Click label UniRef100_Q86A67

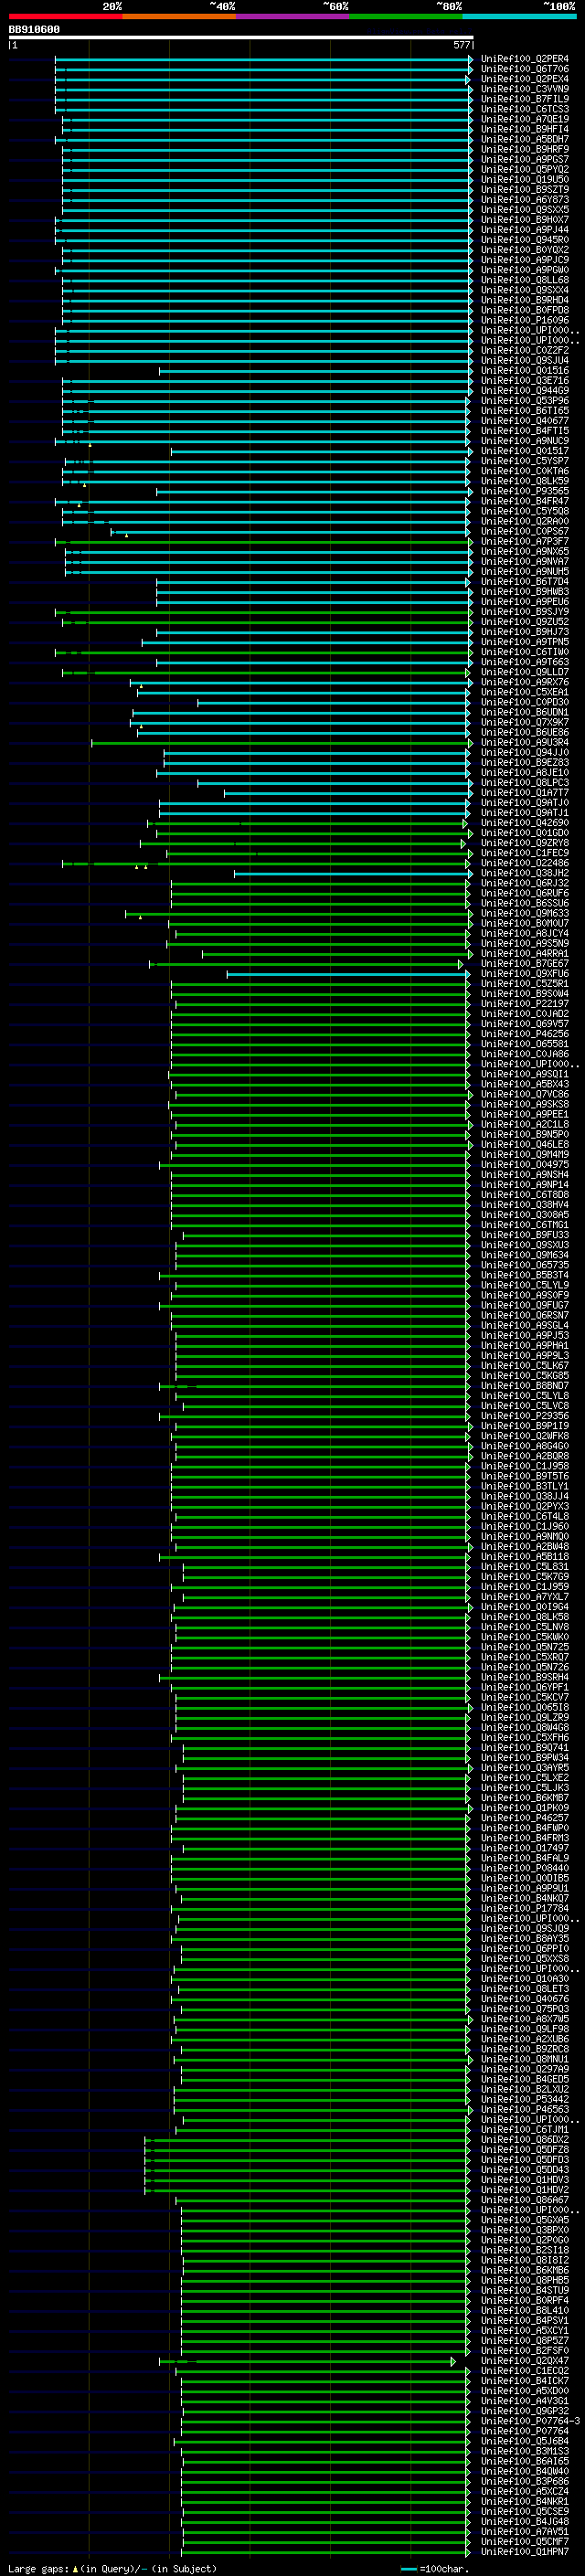point(524,2201)
